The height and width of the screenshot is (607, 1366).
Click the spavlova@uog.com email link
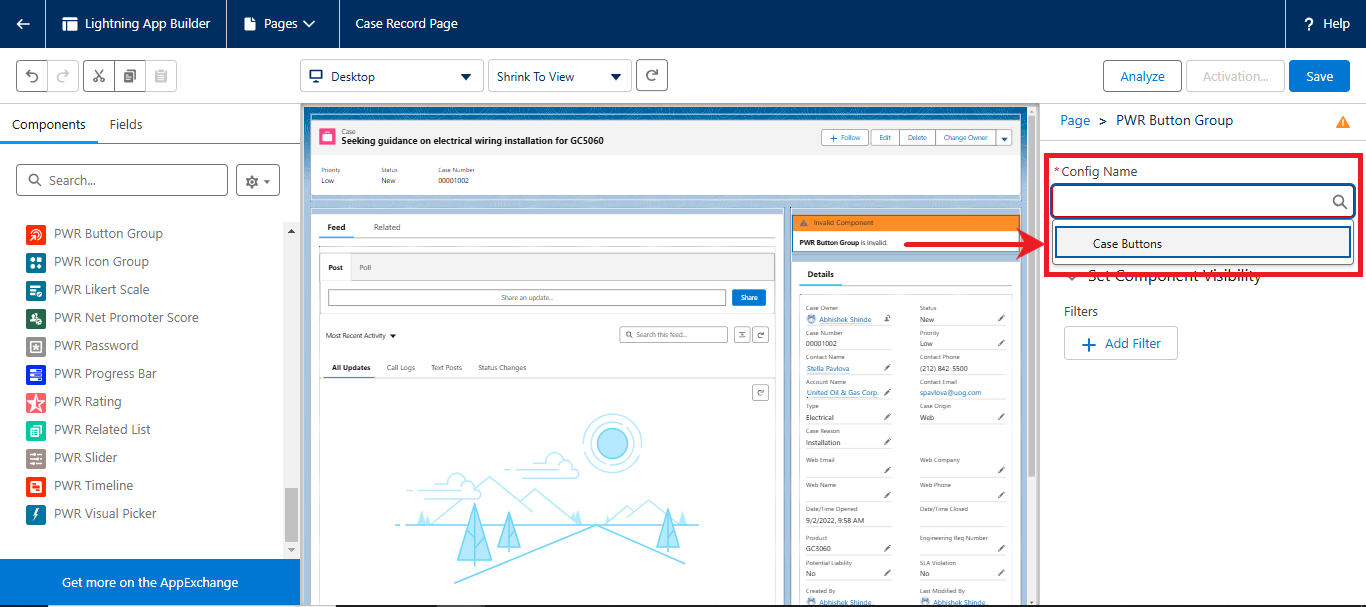950,393
